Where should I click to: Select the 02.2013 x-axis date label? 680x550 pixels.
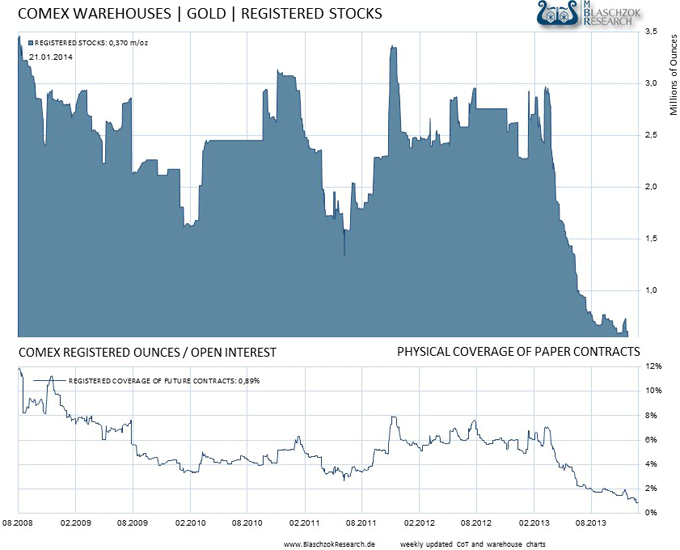tap(533, 522)
